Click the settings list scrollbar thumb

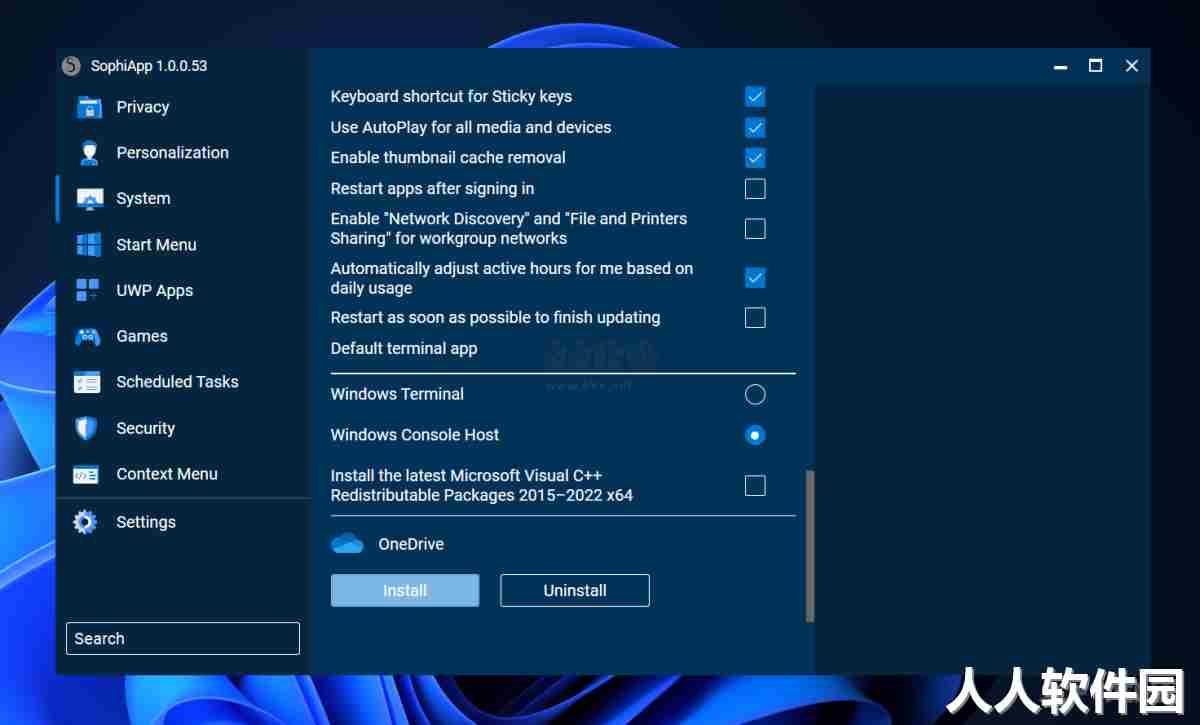(810, 547)
